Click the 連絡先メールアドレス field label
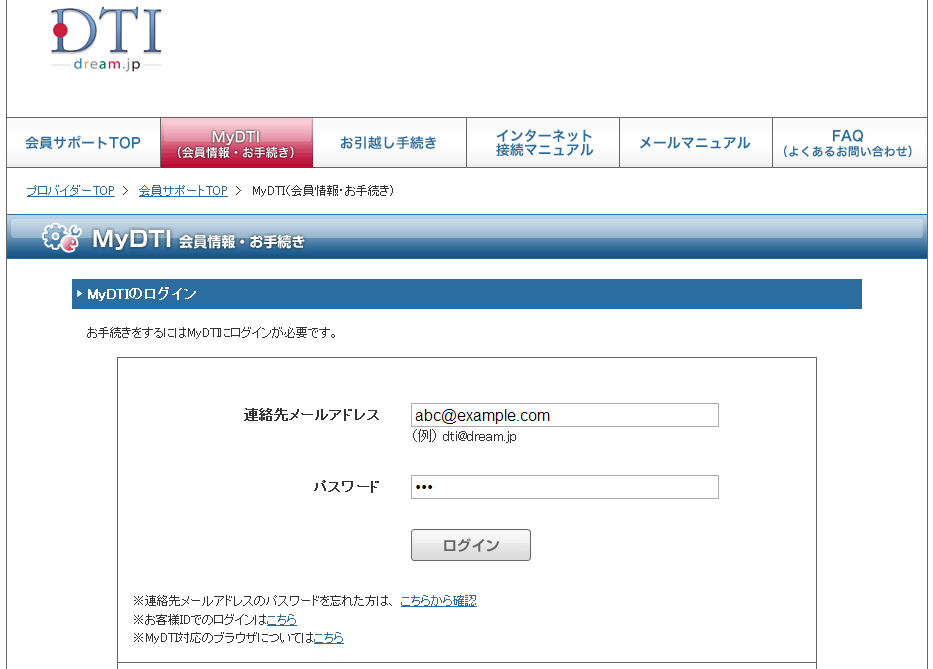The width and height of the screenshot is (933, 669). point(311,415)
